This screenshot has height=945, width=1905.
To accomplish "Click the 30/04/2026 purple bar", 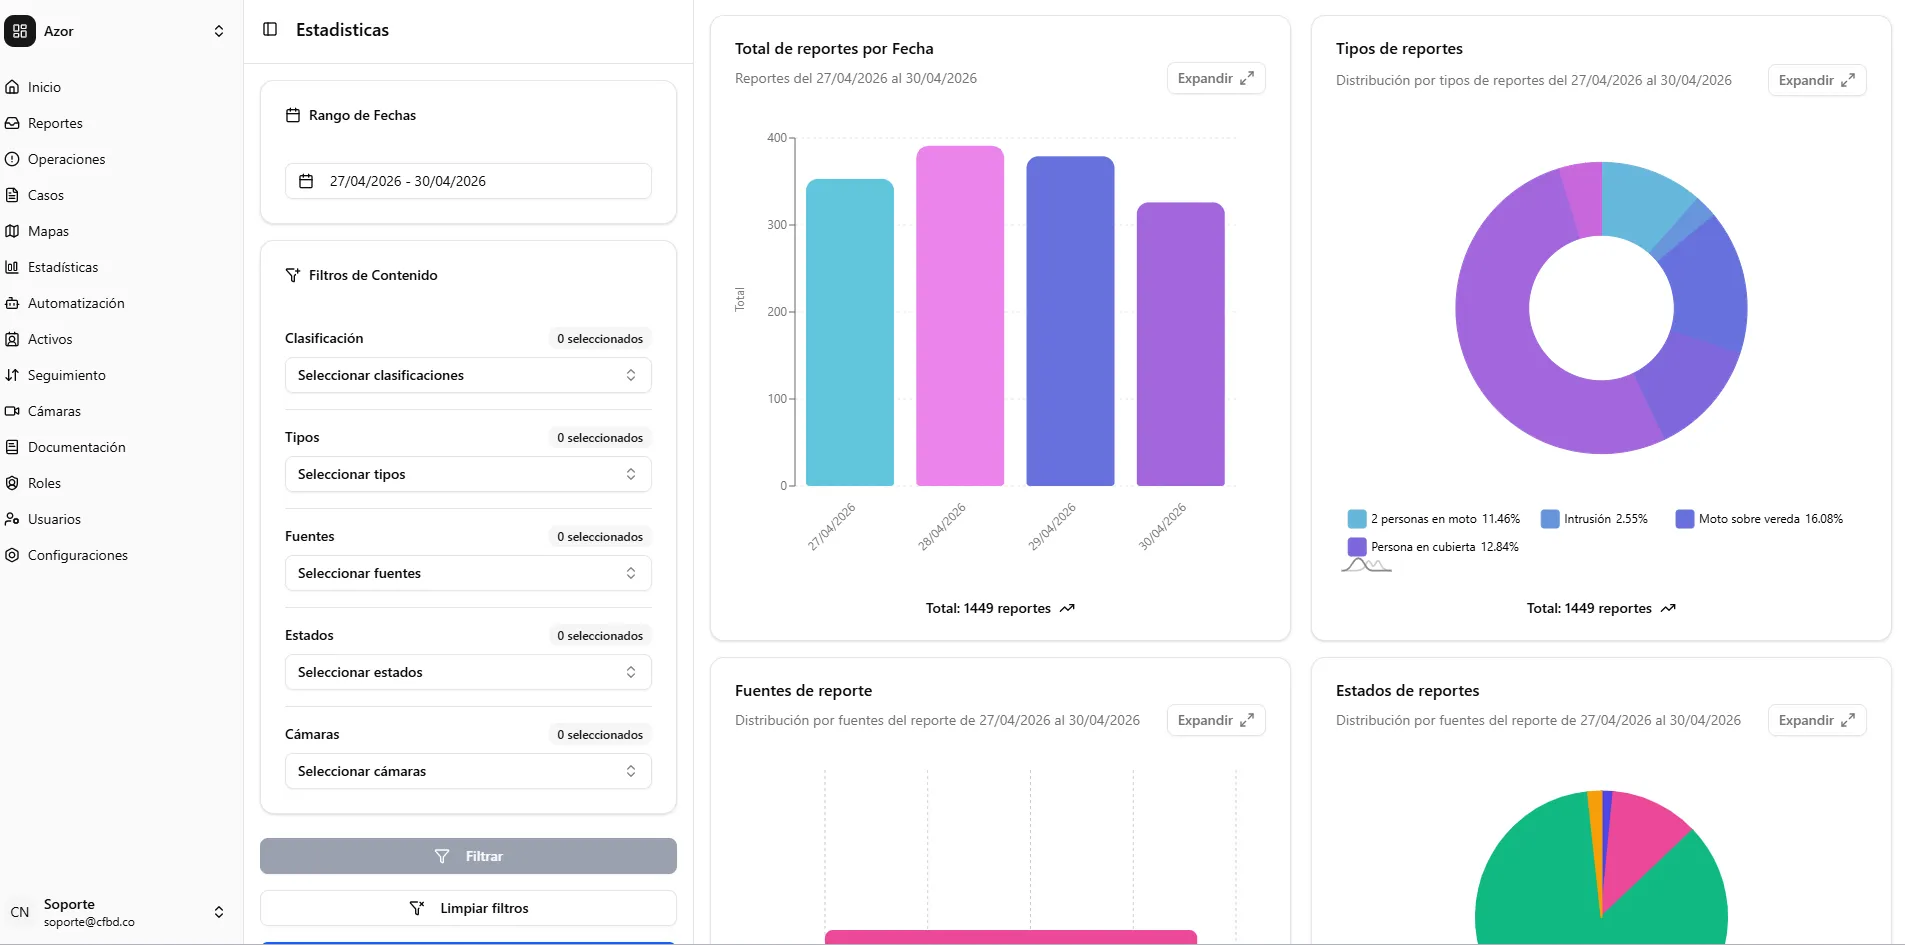I will click(x=1181, y=345).
